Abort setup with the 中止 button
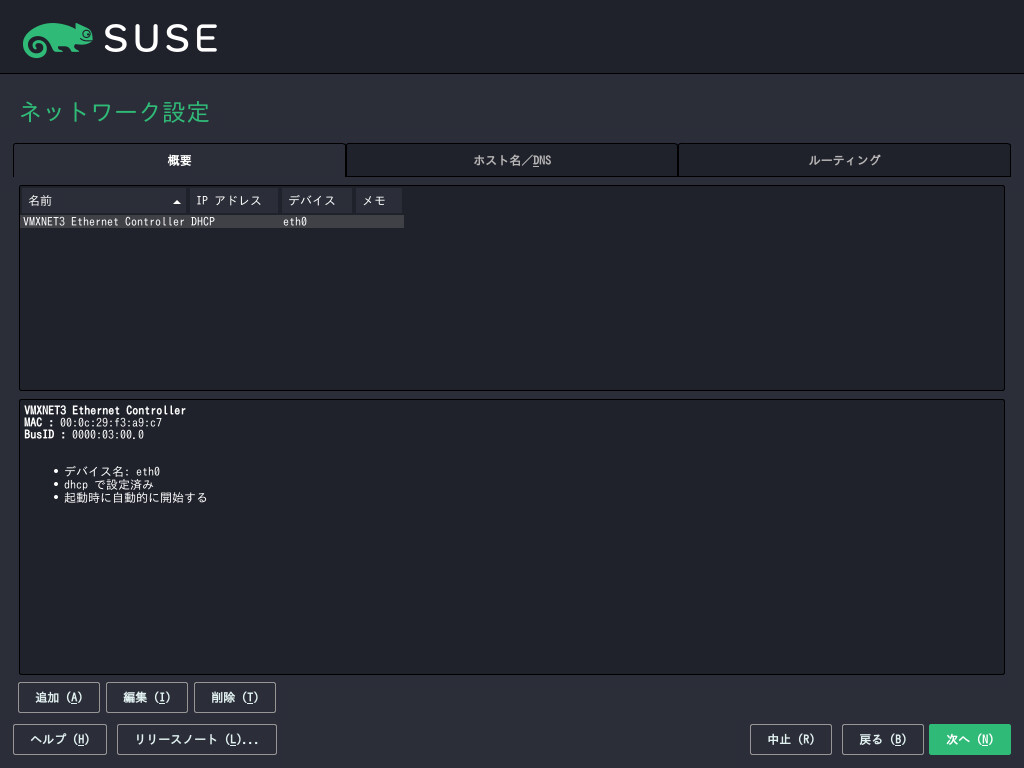 coord(790,739)
